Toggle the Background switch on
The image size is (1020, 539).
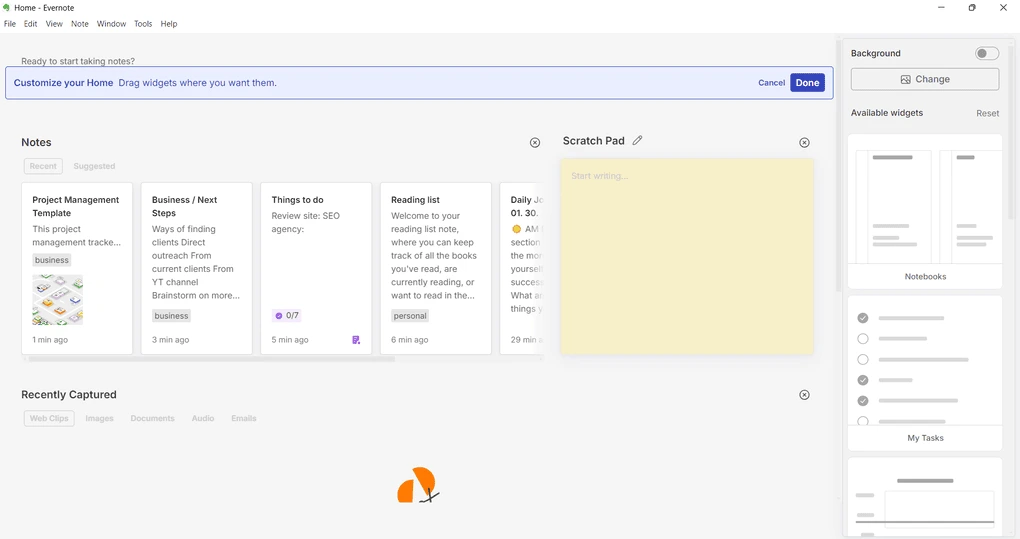point(986,53)
